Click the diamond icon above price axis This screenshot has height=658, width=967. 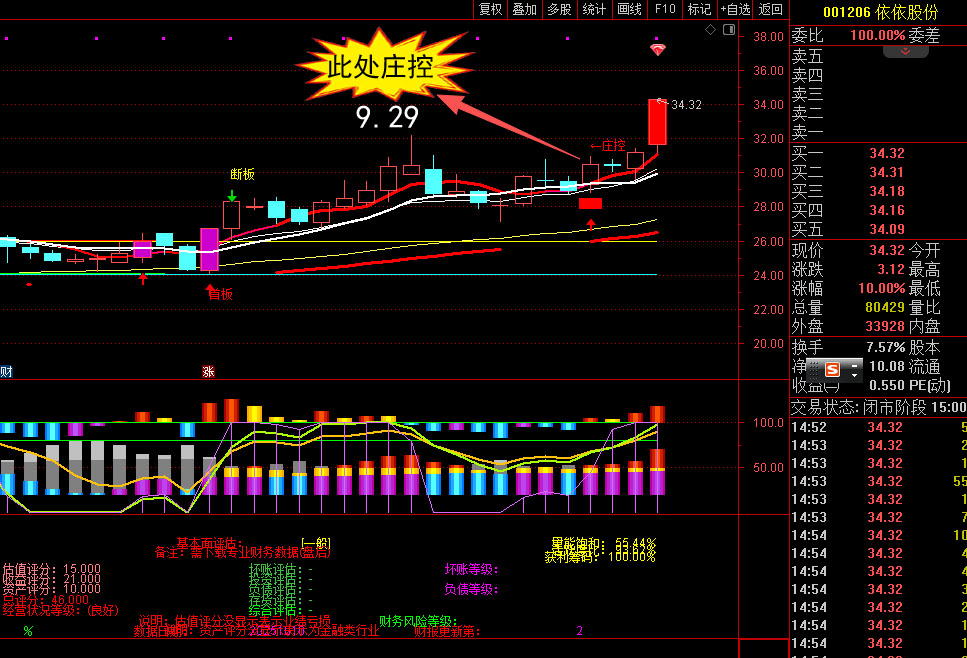(710, 30)
